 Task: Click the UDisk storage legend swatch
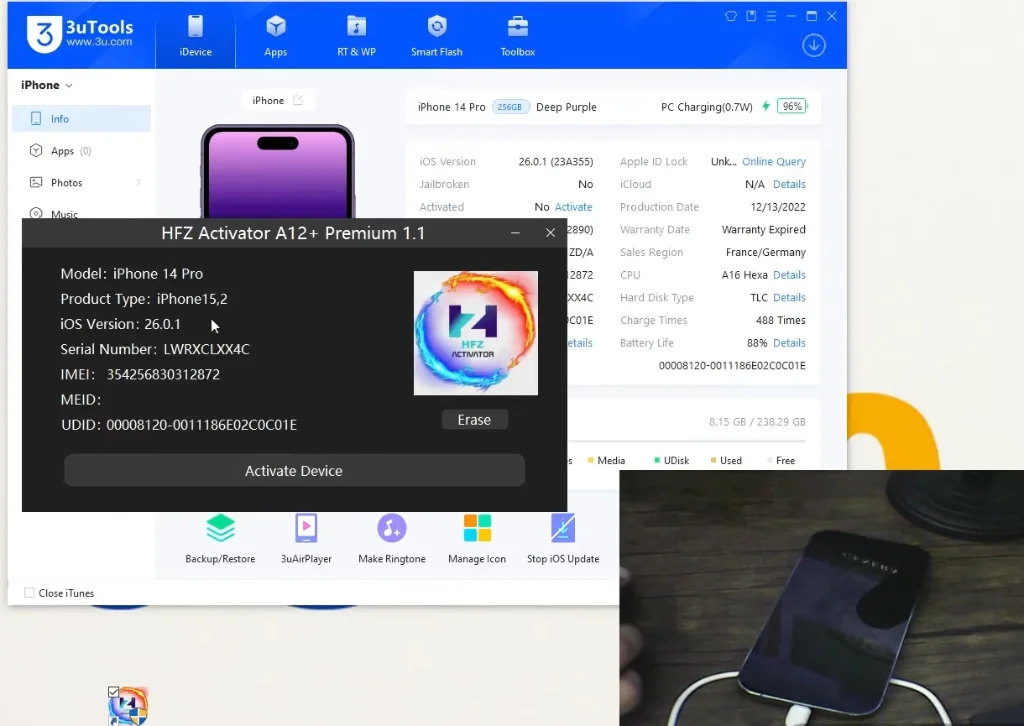tap(657, 460)
